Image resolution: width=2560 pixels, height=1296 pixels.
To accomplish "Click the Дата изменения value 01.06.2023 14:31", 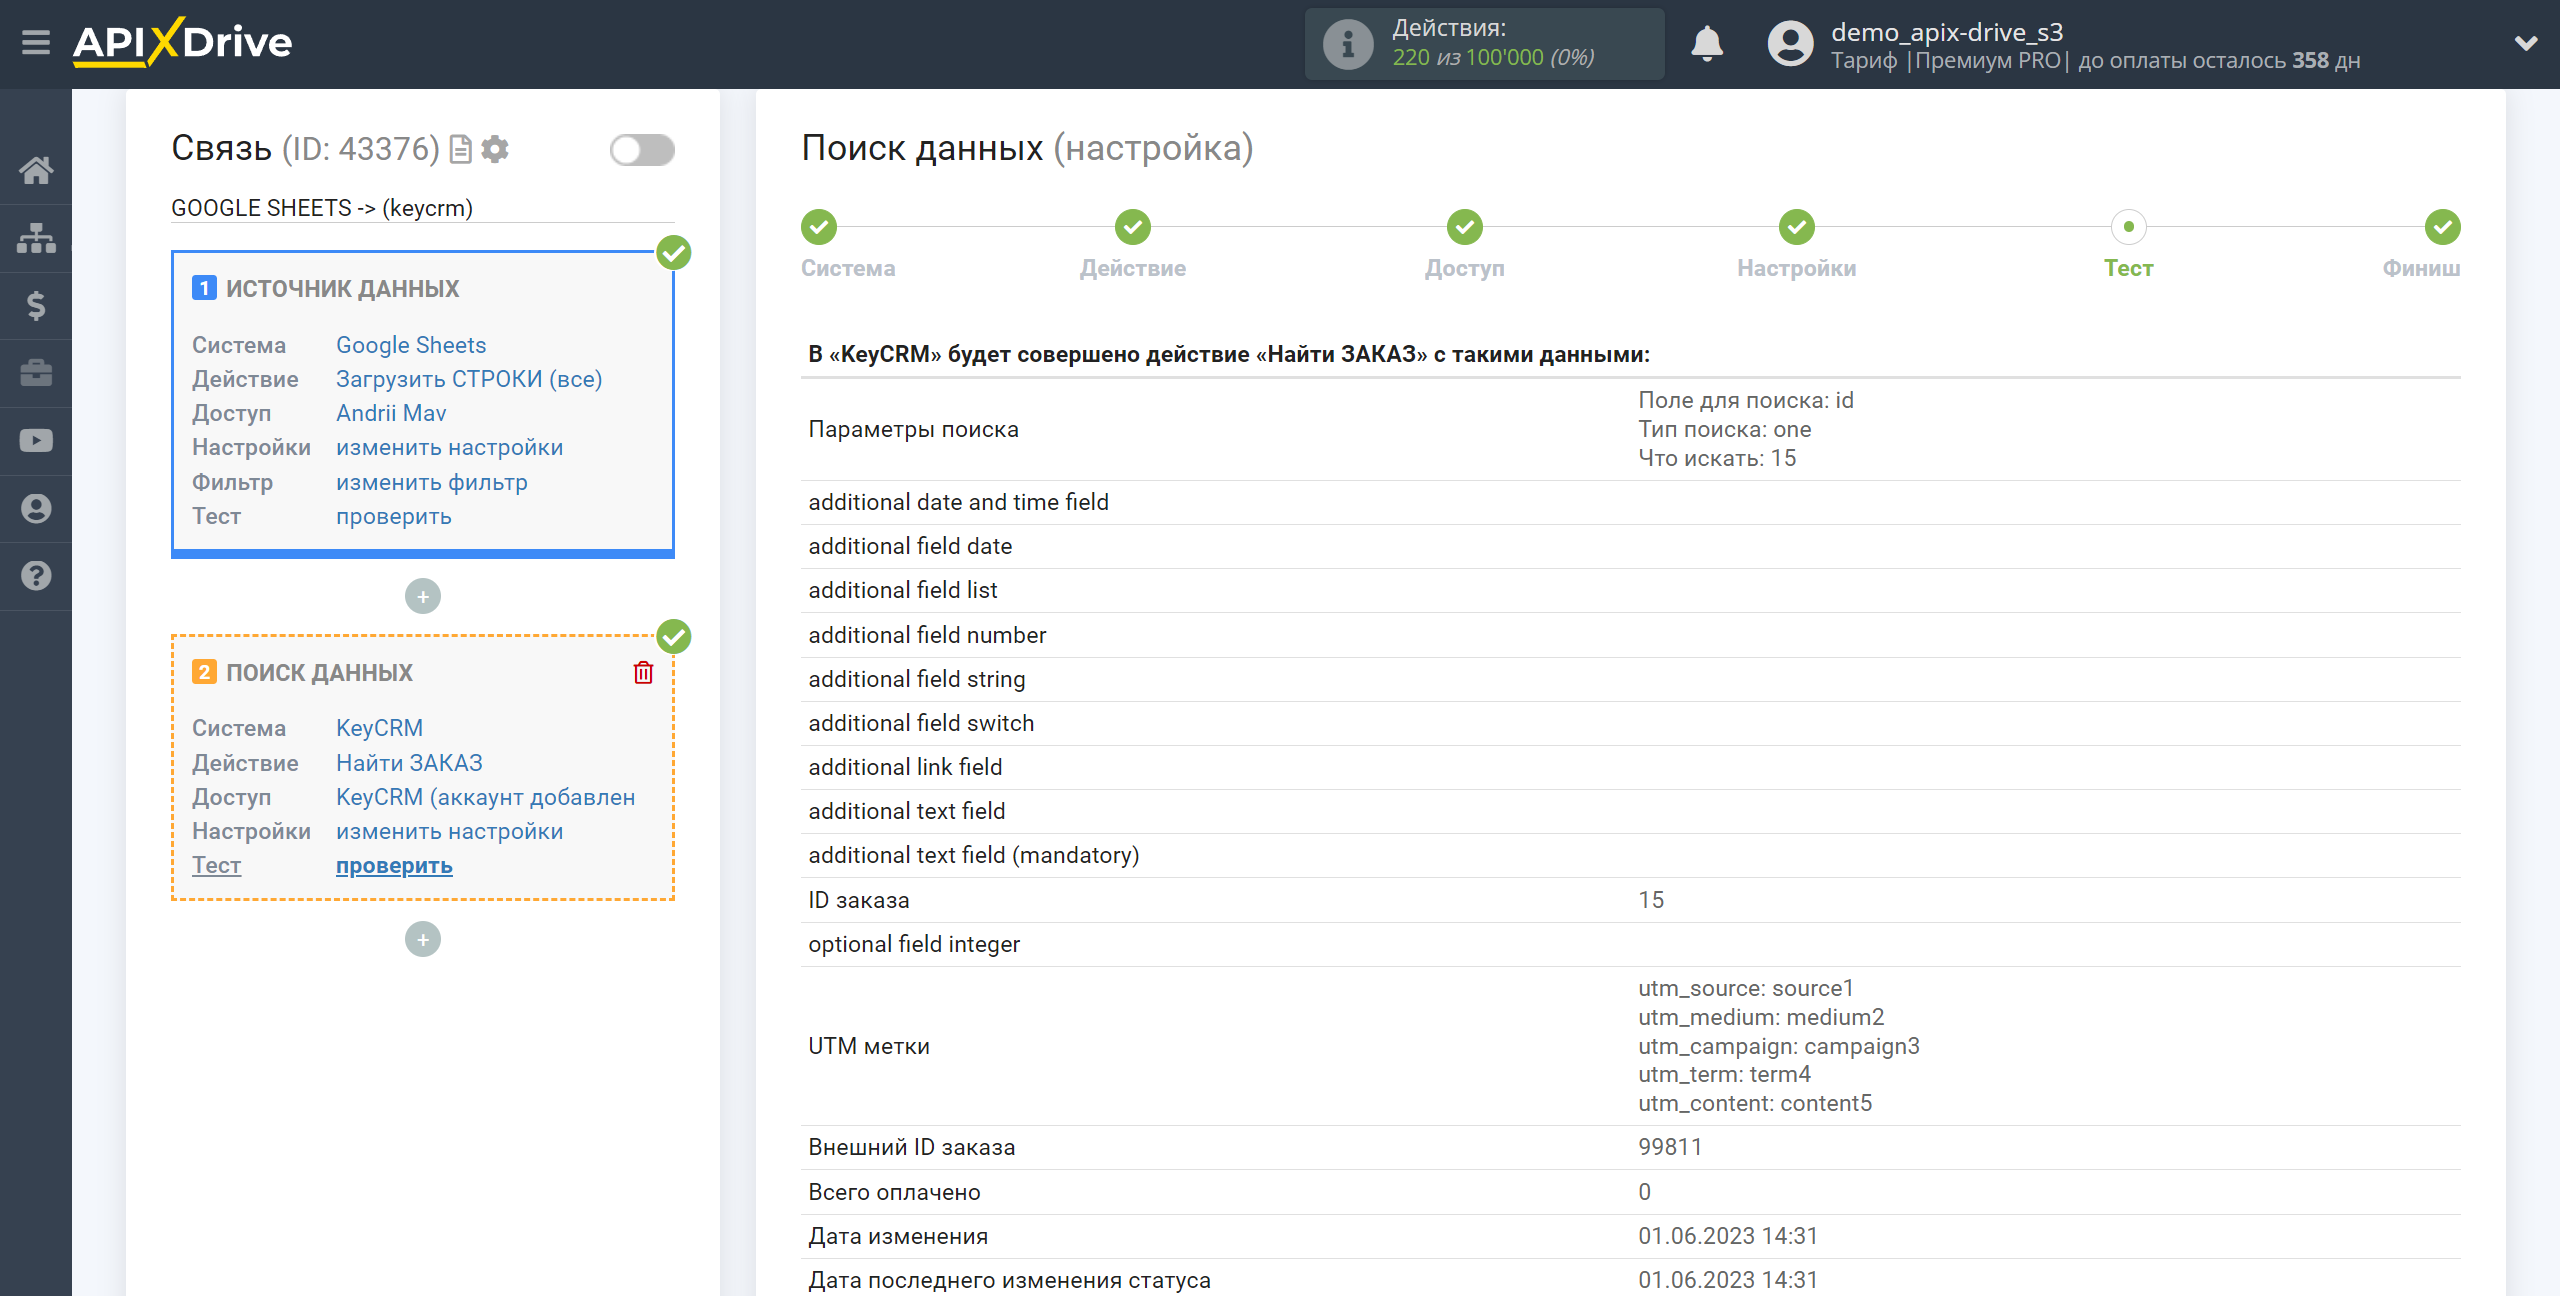I will 1728,1236.
